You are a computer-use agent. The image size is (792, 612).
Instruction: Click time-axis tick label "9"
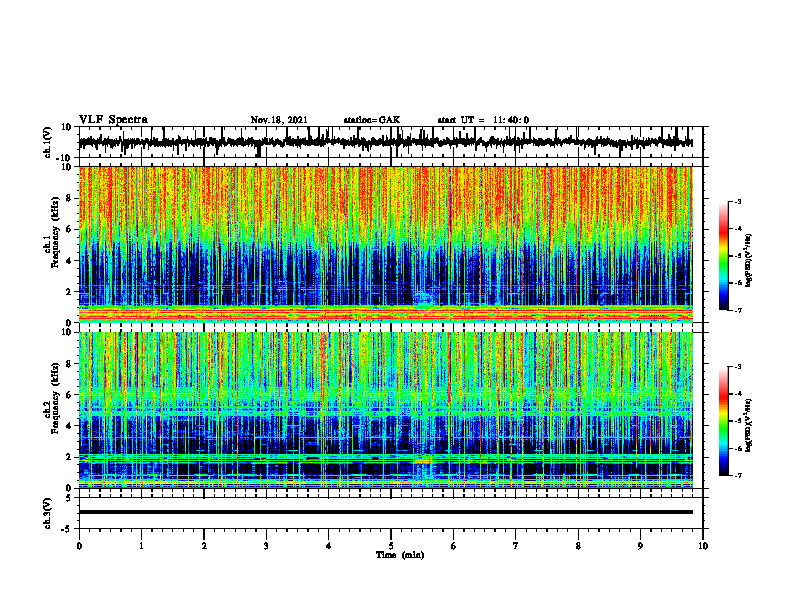640,546
